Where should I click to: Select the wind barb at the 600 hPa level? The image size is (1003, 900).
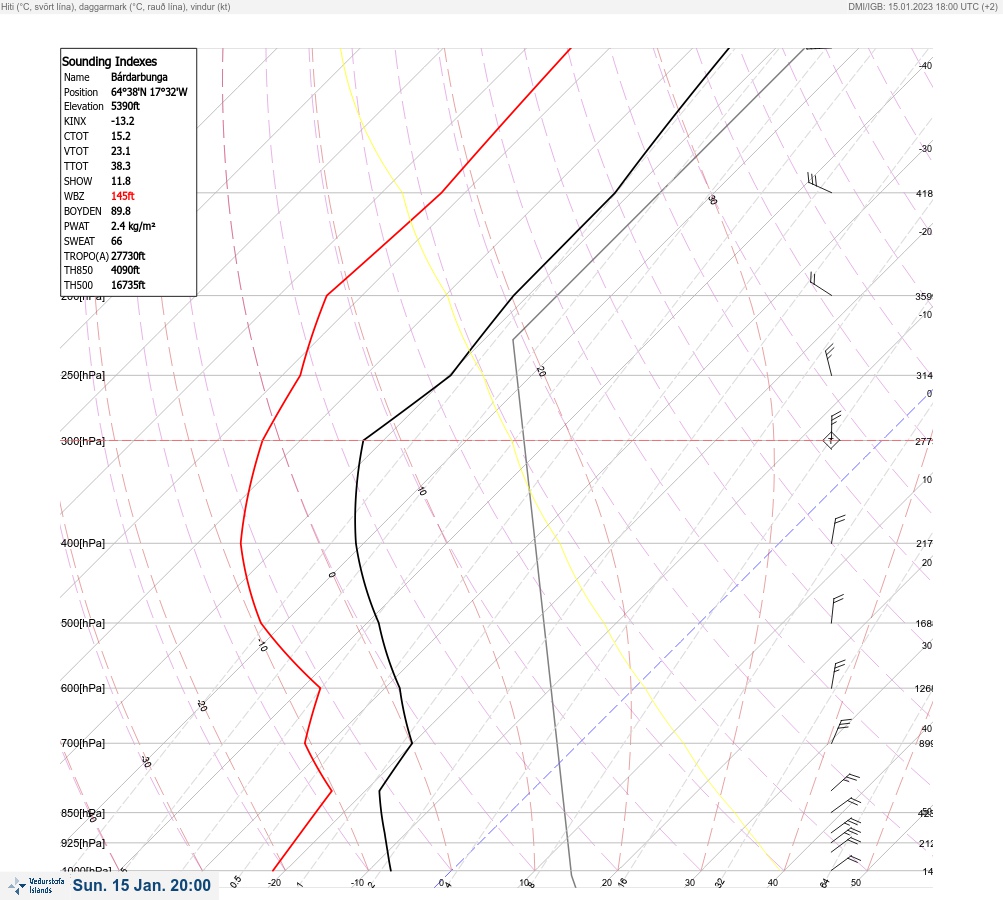(838, 674)
